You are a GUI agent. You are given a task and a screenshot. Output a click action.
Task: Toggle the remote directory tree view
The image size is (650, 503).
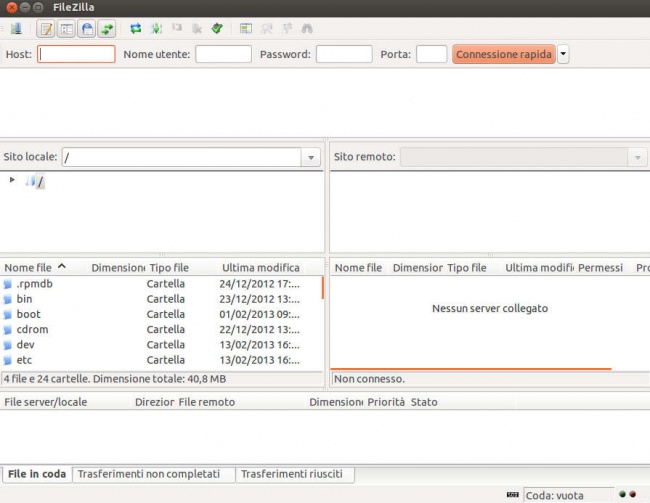point(87,29)
